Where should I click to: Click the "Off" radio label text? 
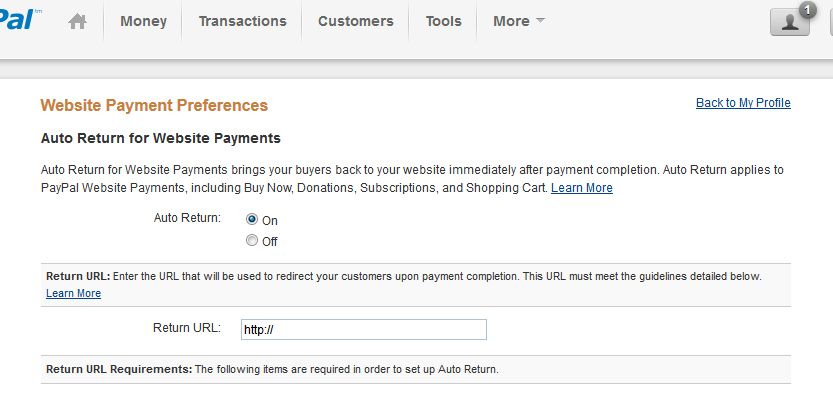point(270,242)
